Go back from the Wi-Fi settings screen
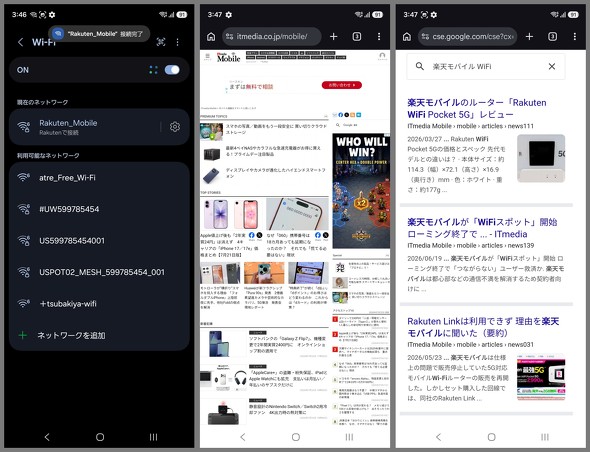 click(21, 42)
